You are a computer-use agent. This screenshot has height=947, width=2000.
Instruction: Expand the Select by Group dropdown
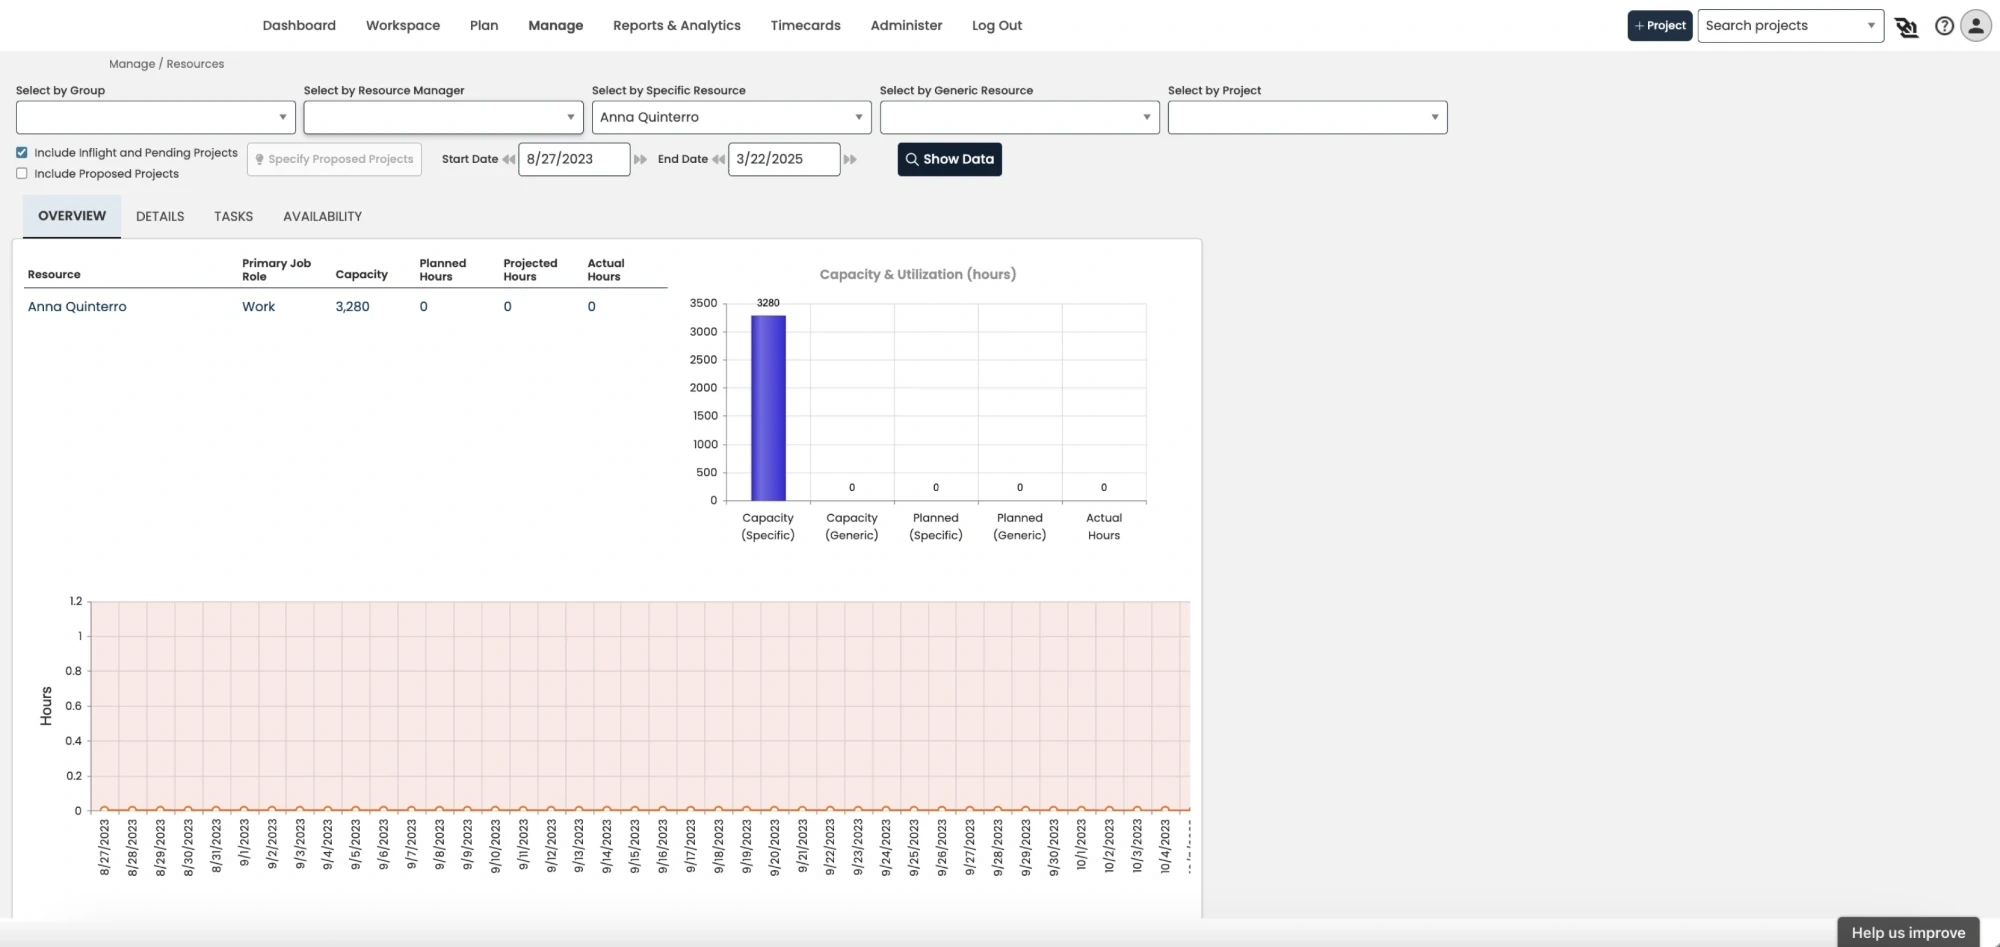(156, 117)
